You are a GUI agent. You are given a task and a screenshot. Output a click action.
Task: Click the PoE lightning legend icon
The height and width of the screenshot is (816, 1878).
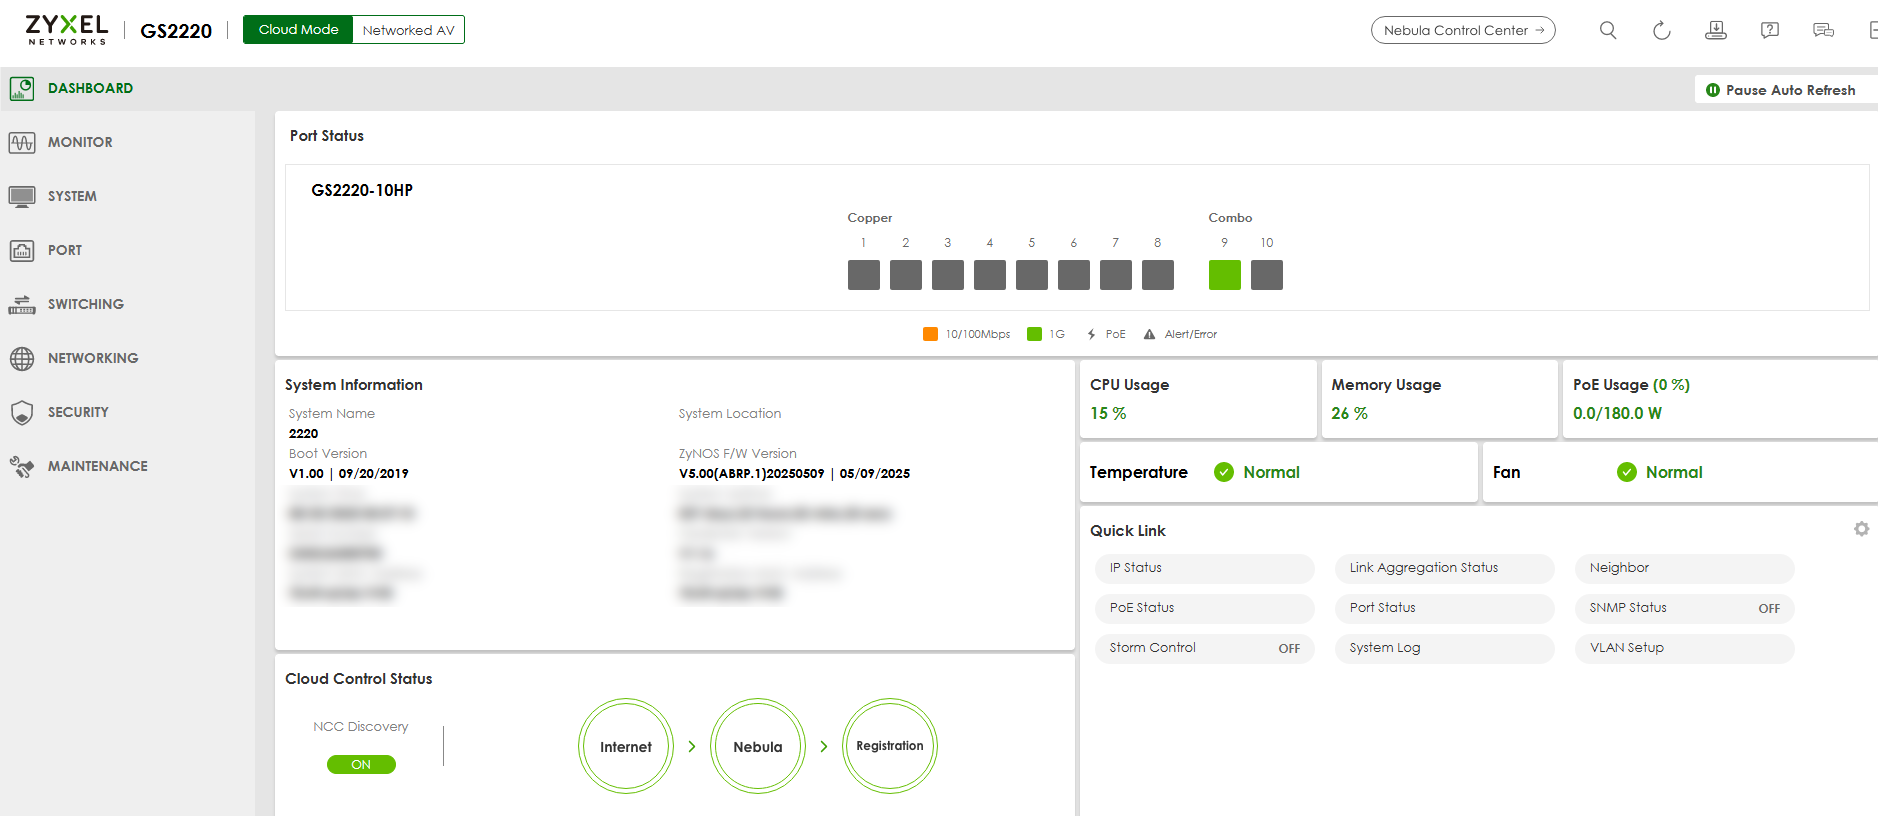[x=1091, y=334]
